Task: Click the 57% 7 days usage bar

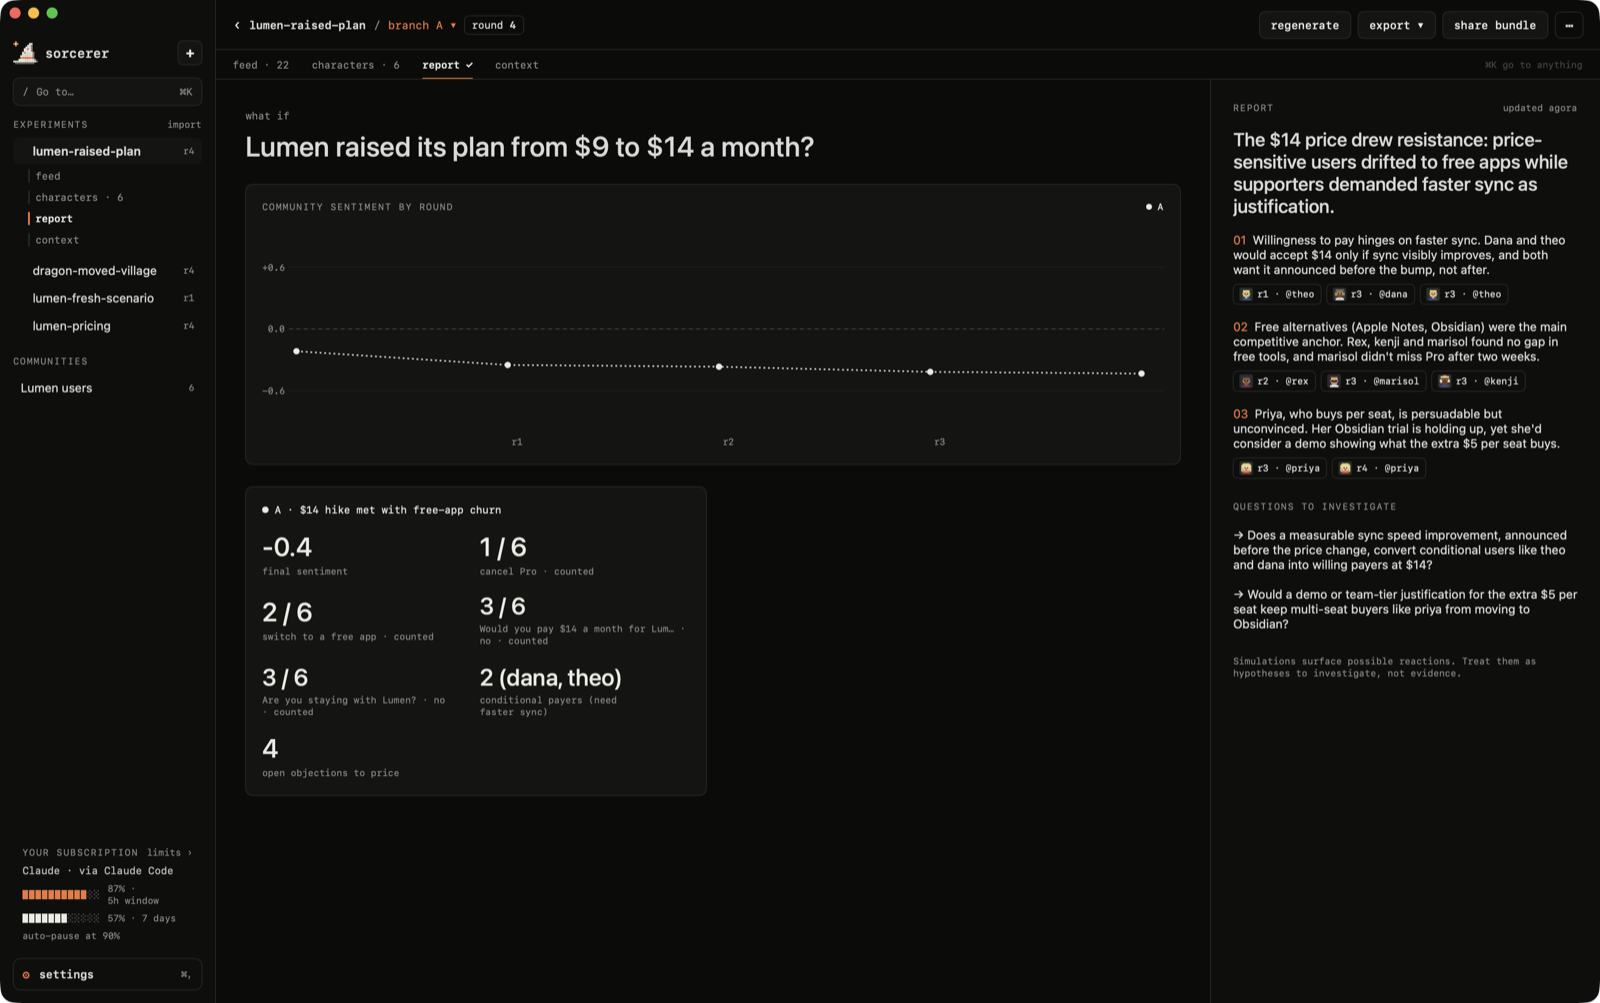Action: point(61,918)
